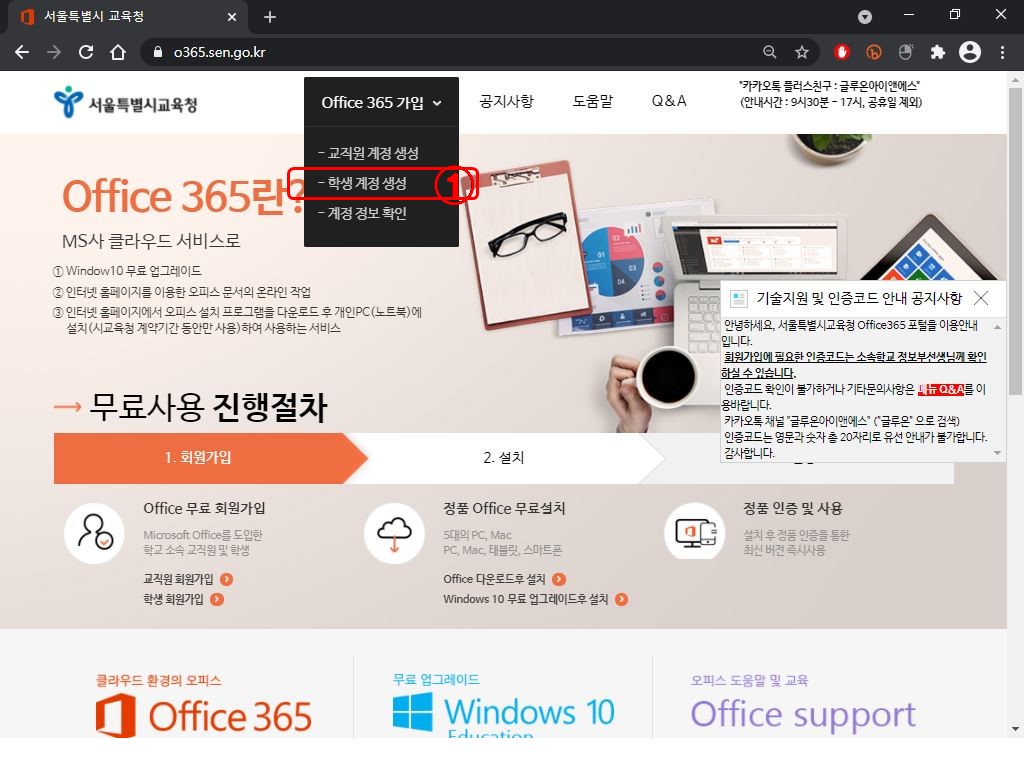Open the browser home page
The height and width of the screenshot is (768, 1024).
click(118, 52)
